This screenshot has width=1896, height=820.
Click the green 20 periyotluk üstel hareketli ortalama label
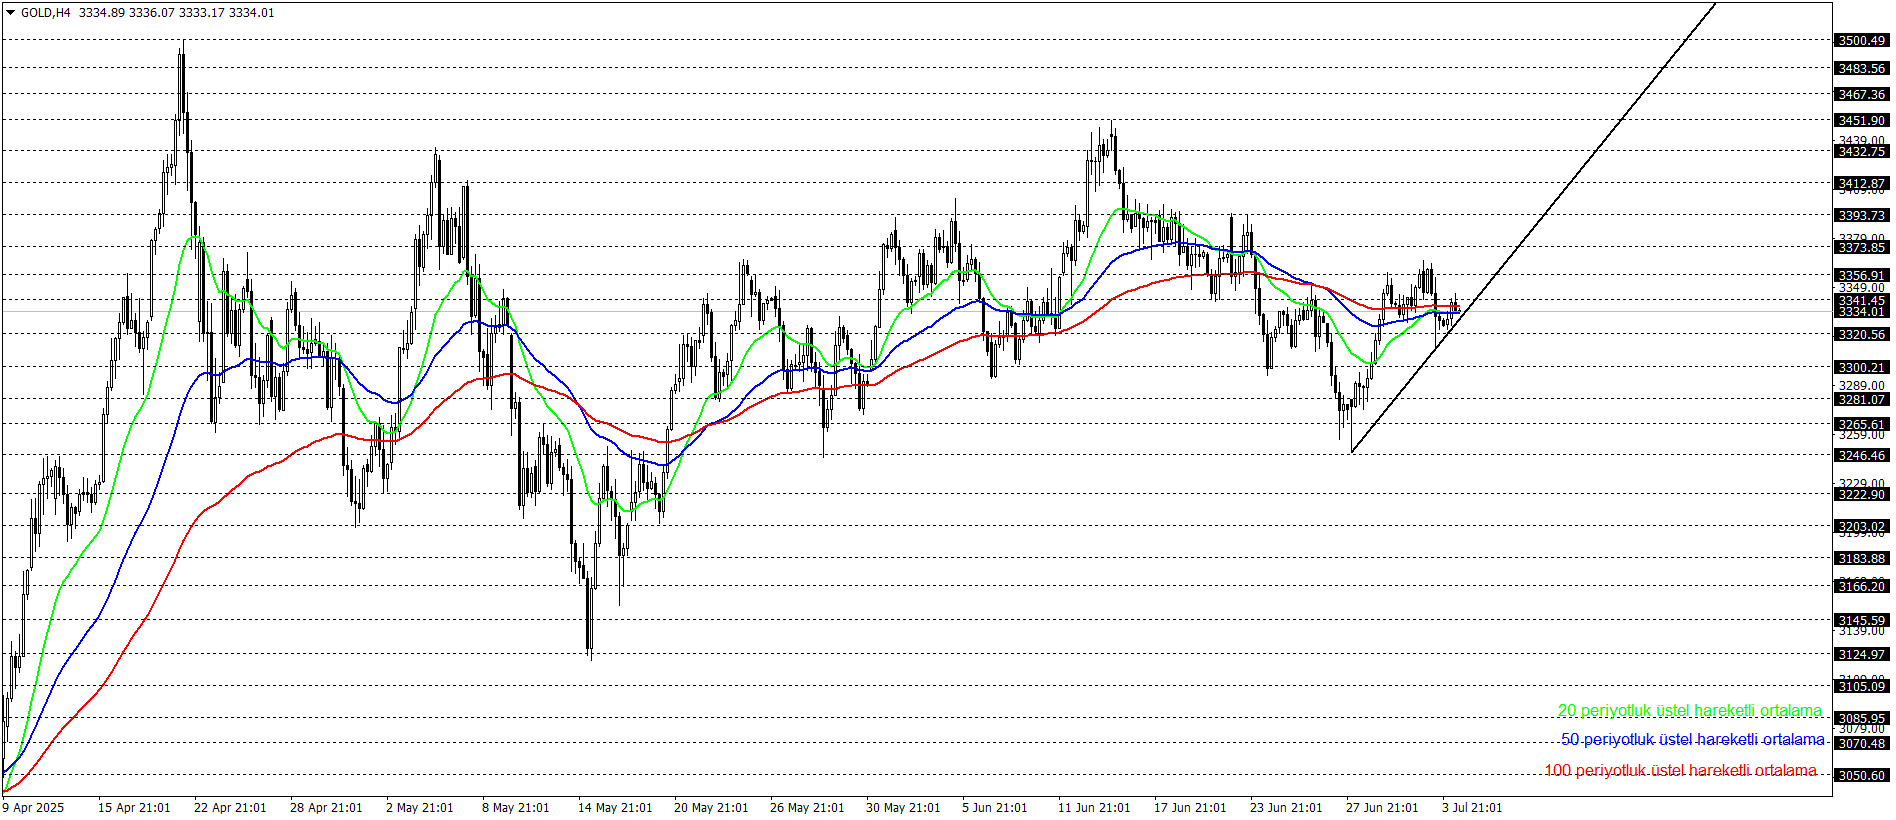tap(1690, 711)
